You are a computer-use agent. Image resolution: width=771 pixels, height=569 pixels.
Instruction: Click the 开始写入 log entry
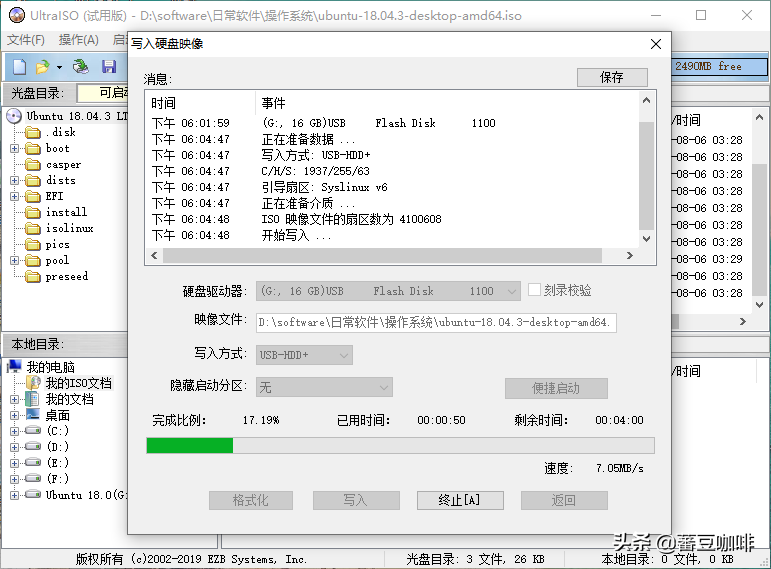(296, 236)
